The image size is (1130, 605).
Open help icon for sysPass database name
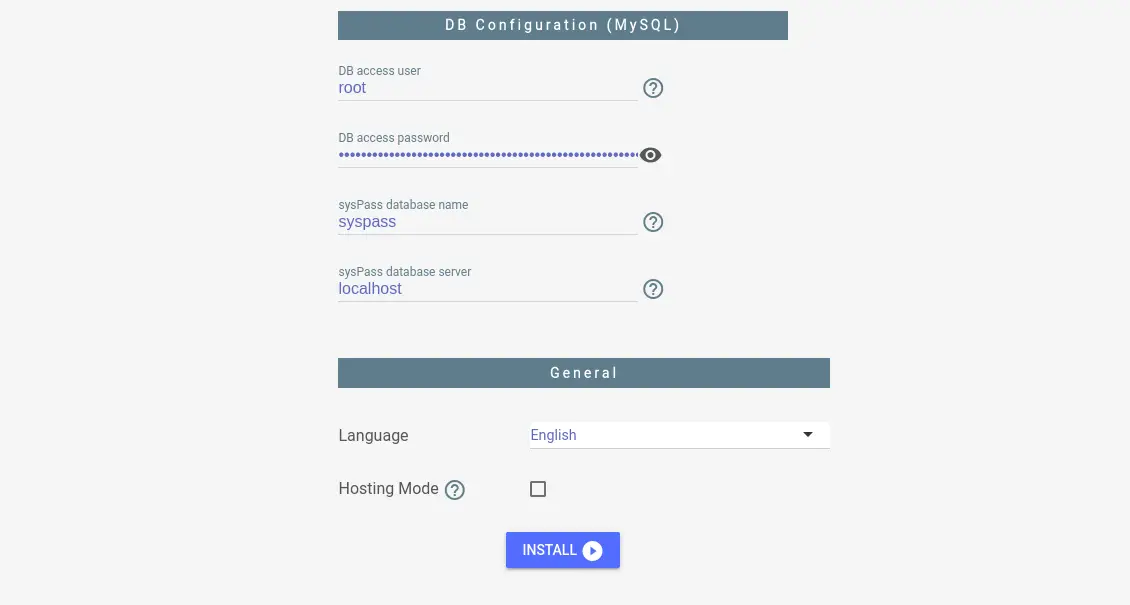(653, 222)
